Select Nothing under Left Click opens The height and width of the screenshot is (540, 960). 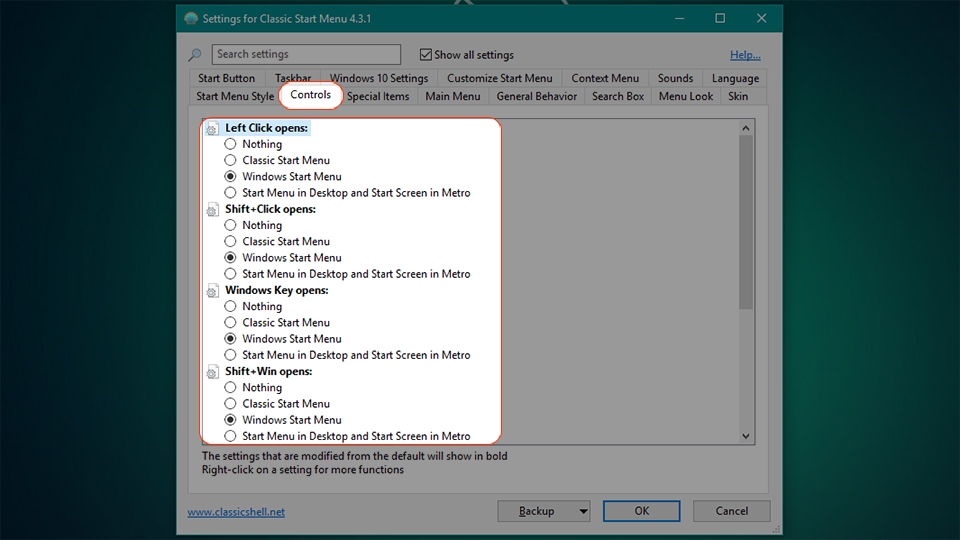[230, 144]
